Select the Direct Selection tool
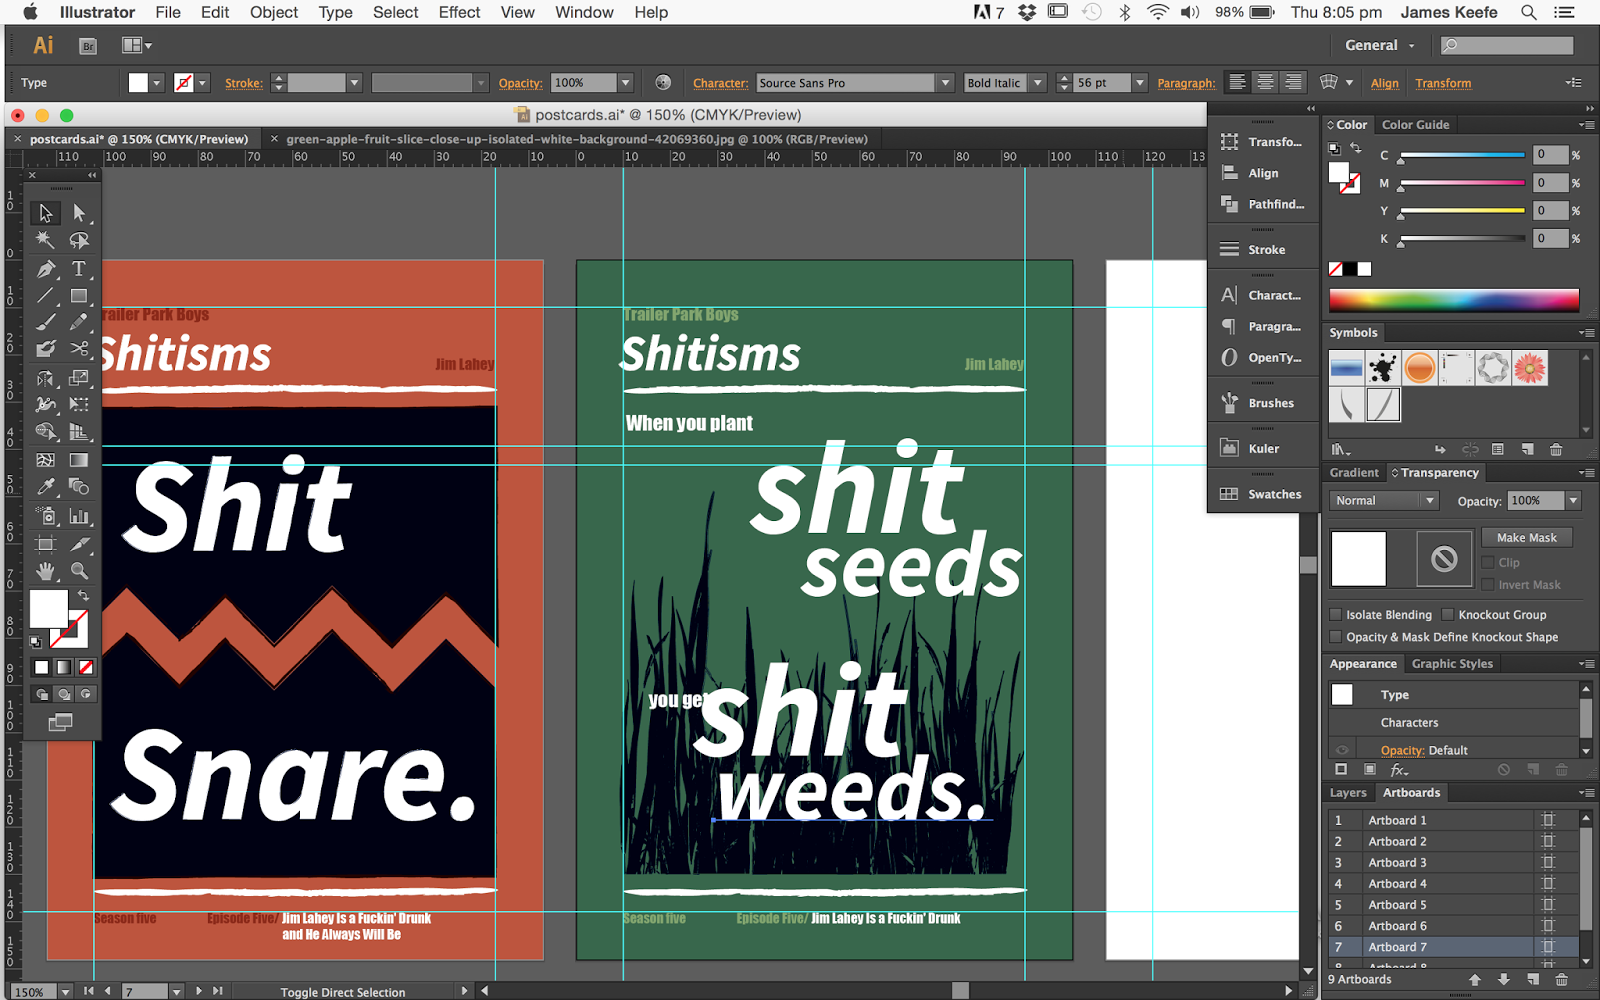 pos(79,213)
